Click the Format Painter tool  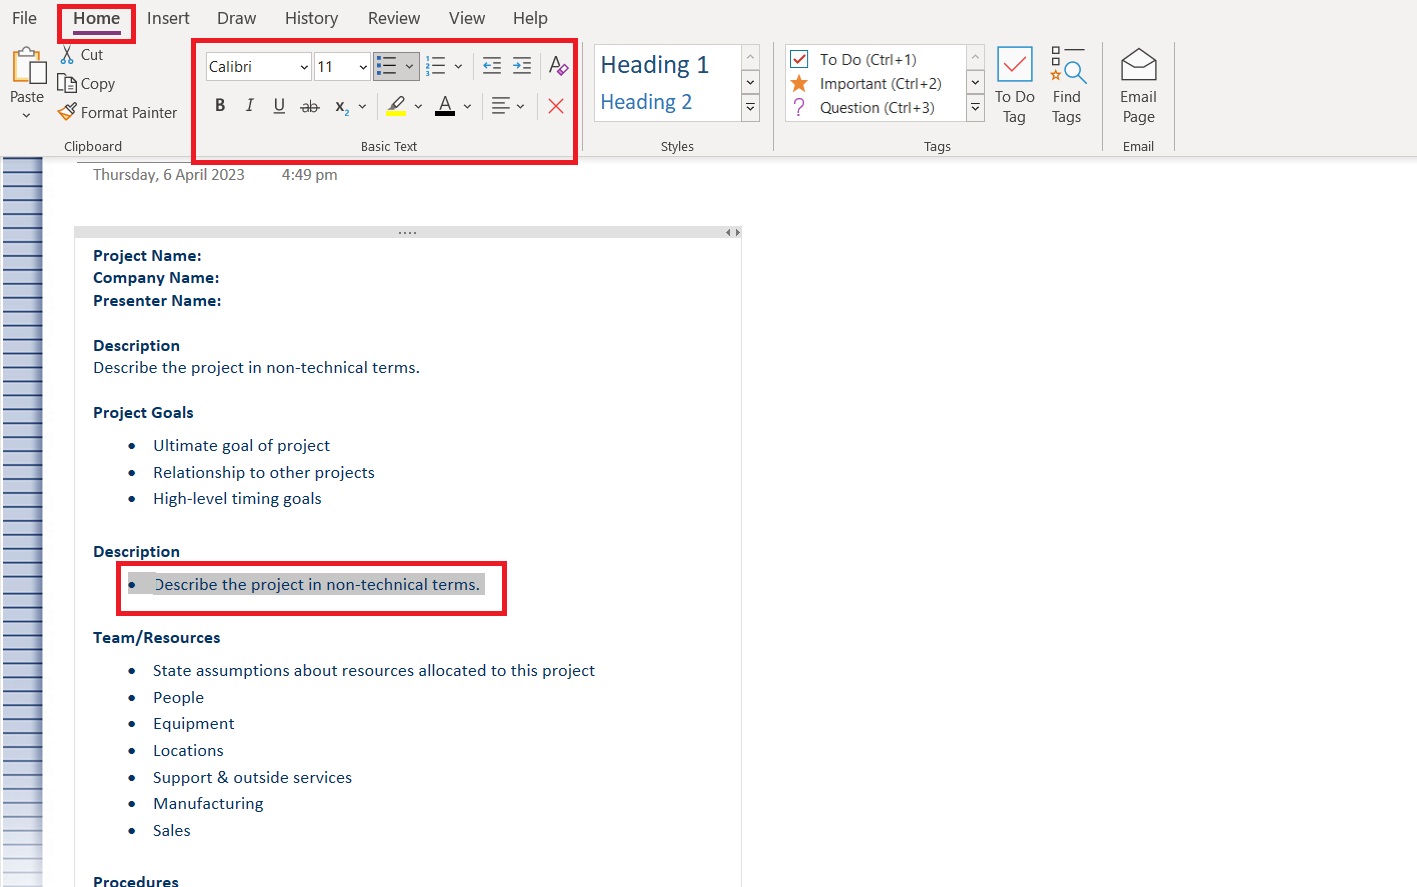click(x=118, y=112)
